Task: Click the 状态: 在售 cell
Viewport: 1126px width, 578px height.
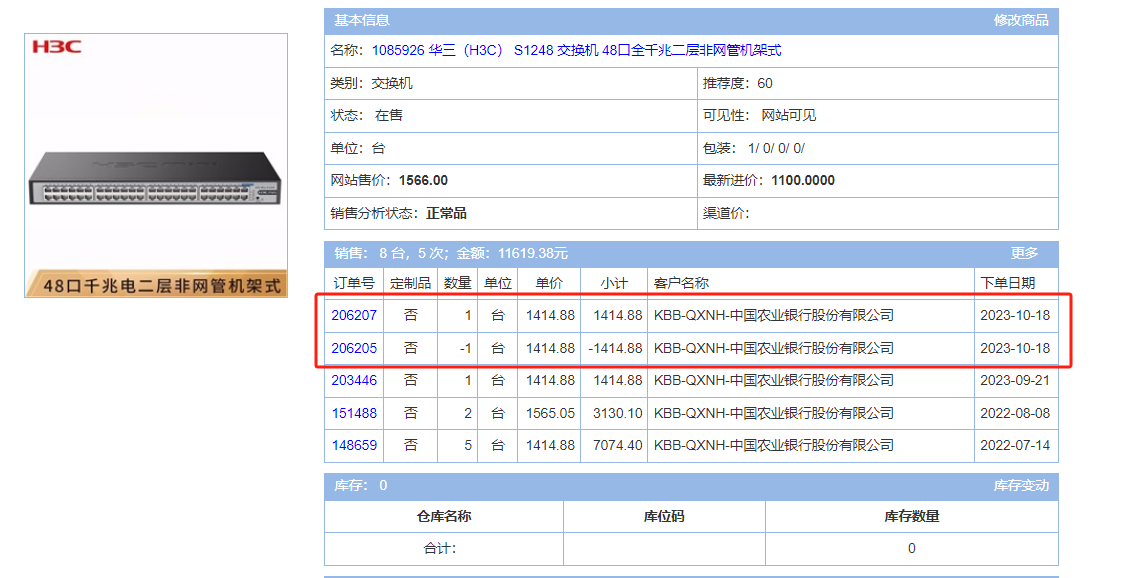Action: pos(511,116)
